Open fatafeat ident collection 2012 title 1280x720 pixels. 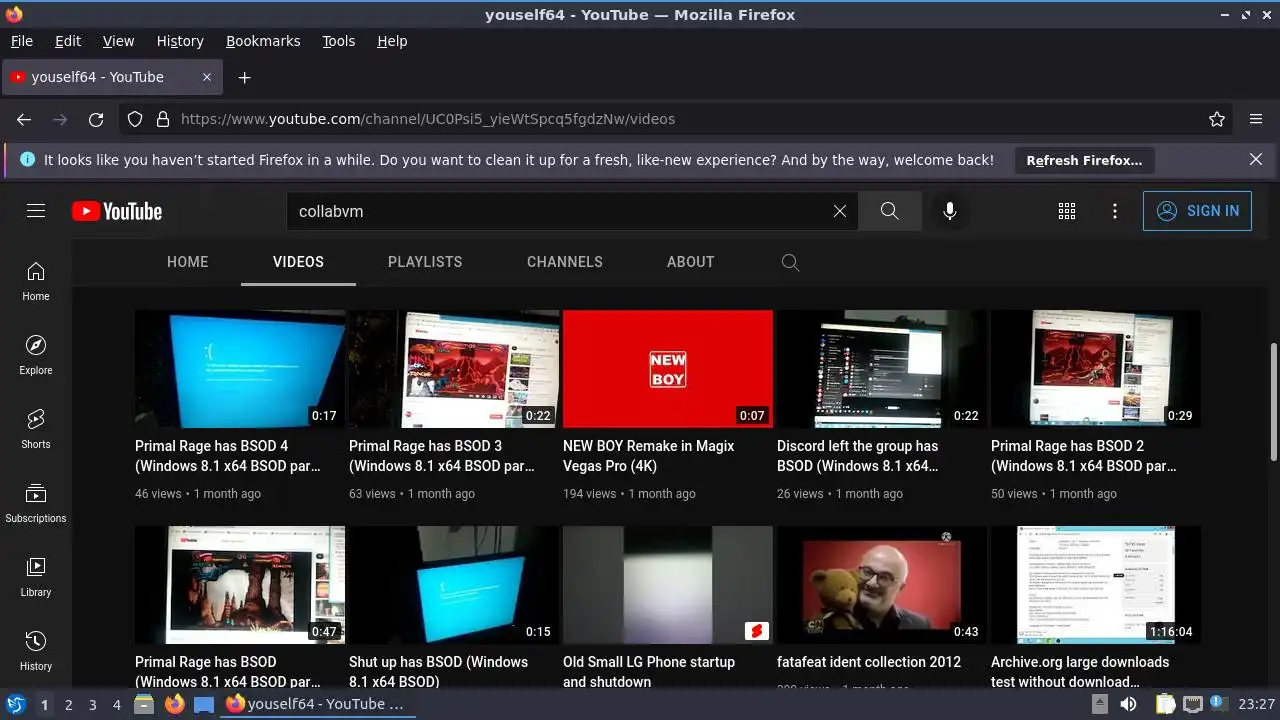[x=869, y=662]
